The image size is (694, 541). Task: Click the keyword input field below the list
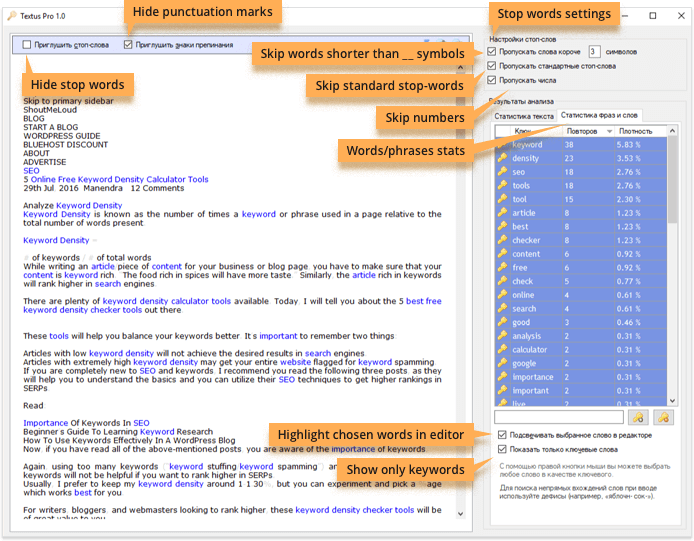(559, 417)
